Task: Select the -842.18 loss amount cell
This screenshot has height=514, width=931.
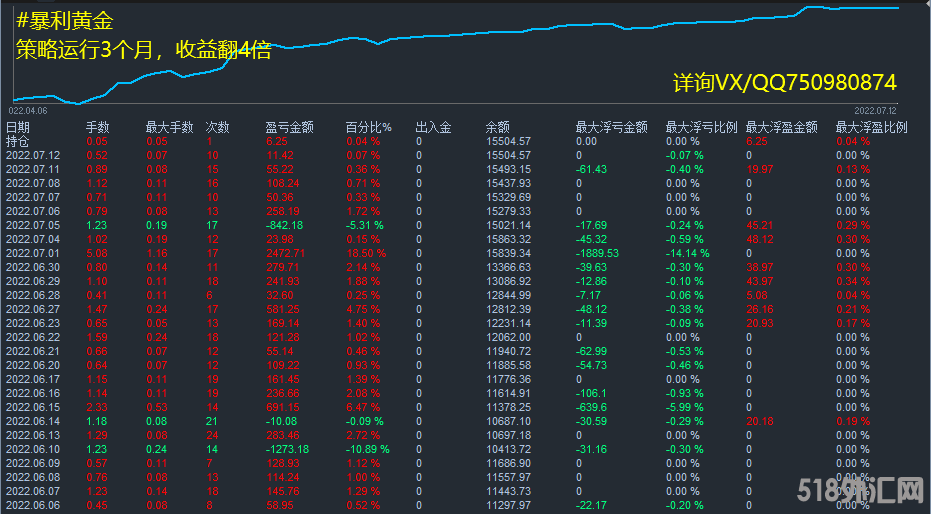Action: [286, 225]
